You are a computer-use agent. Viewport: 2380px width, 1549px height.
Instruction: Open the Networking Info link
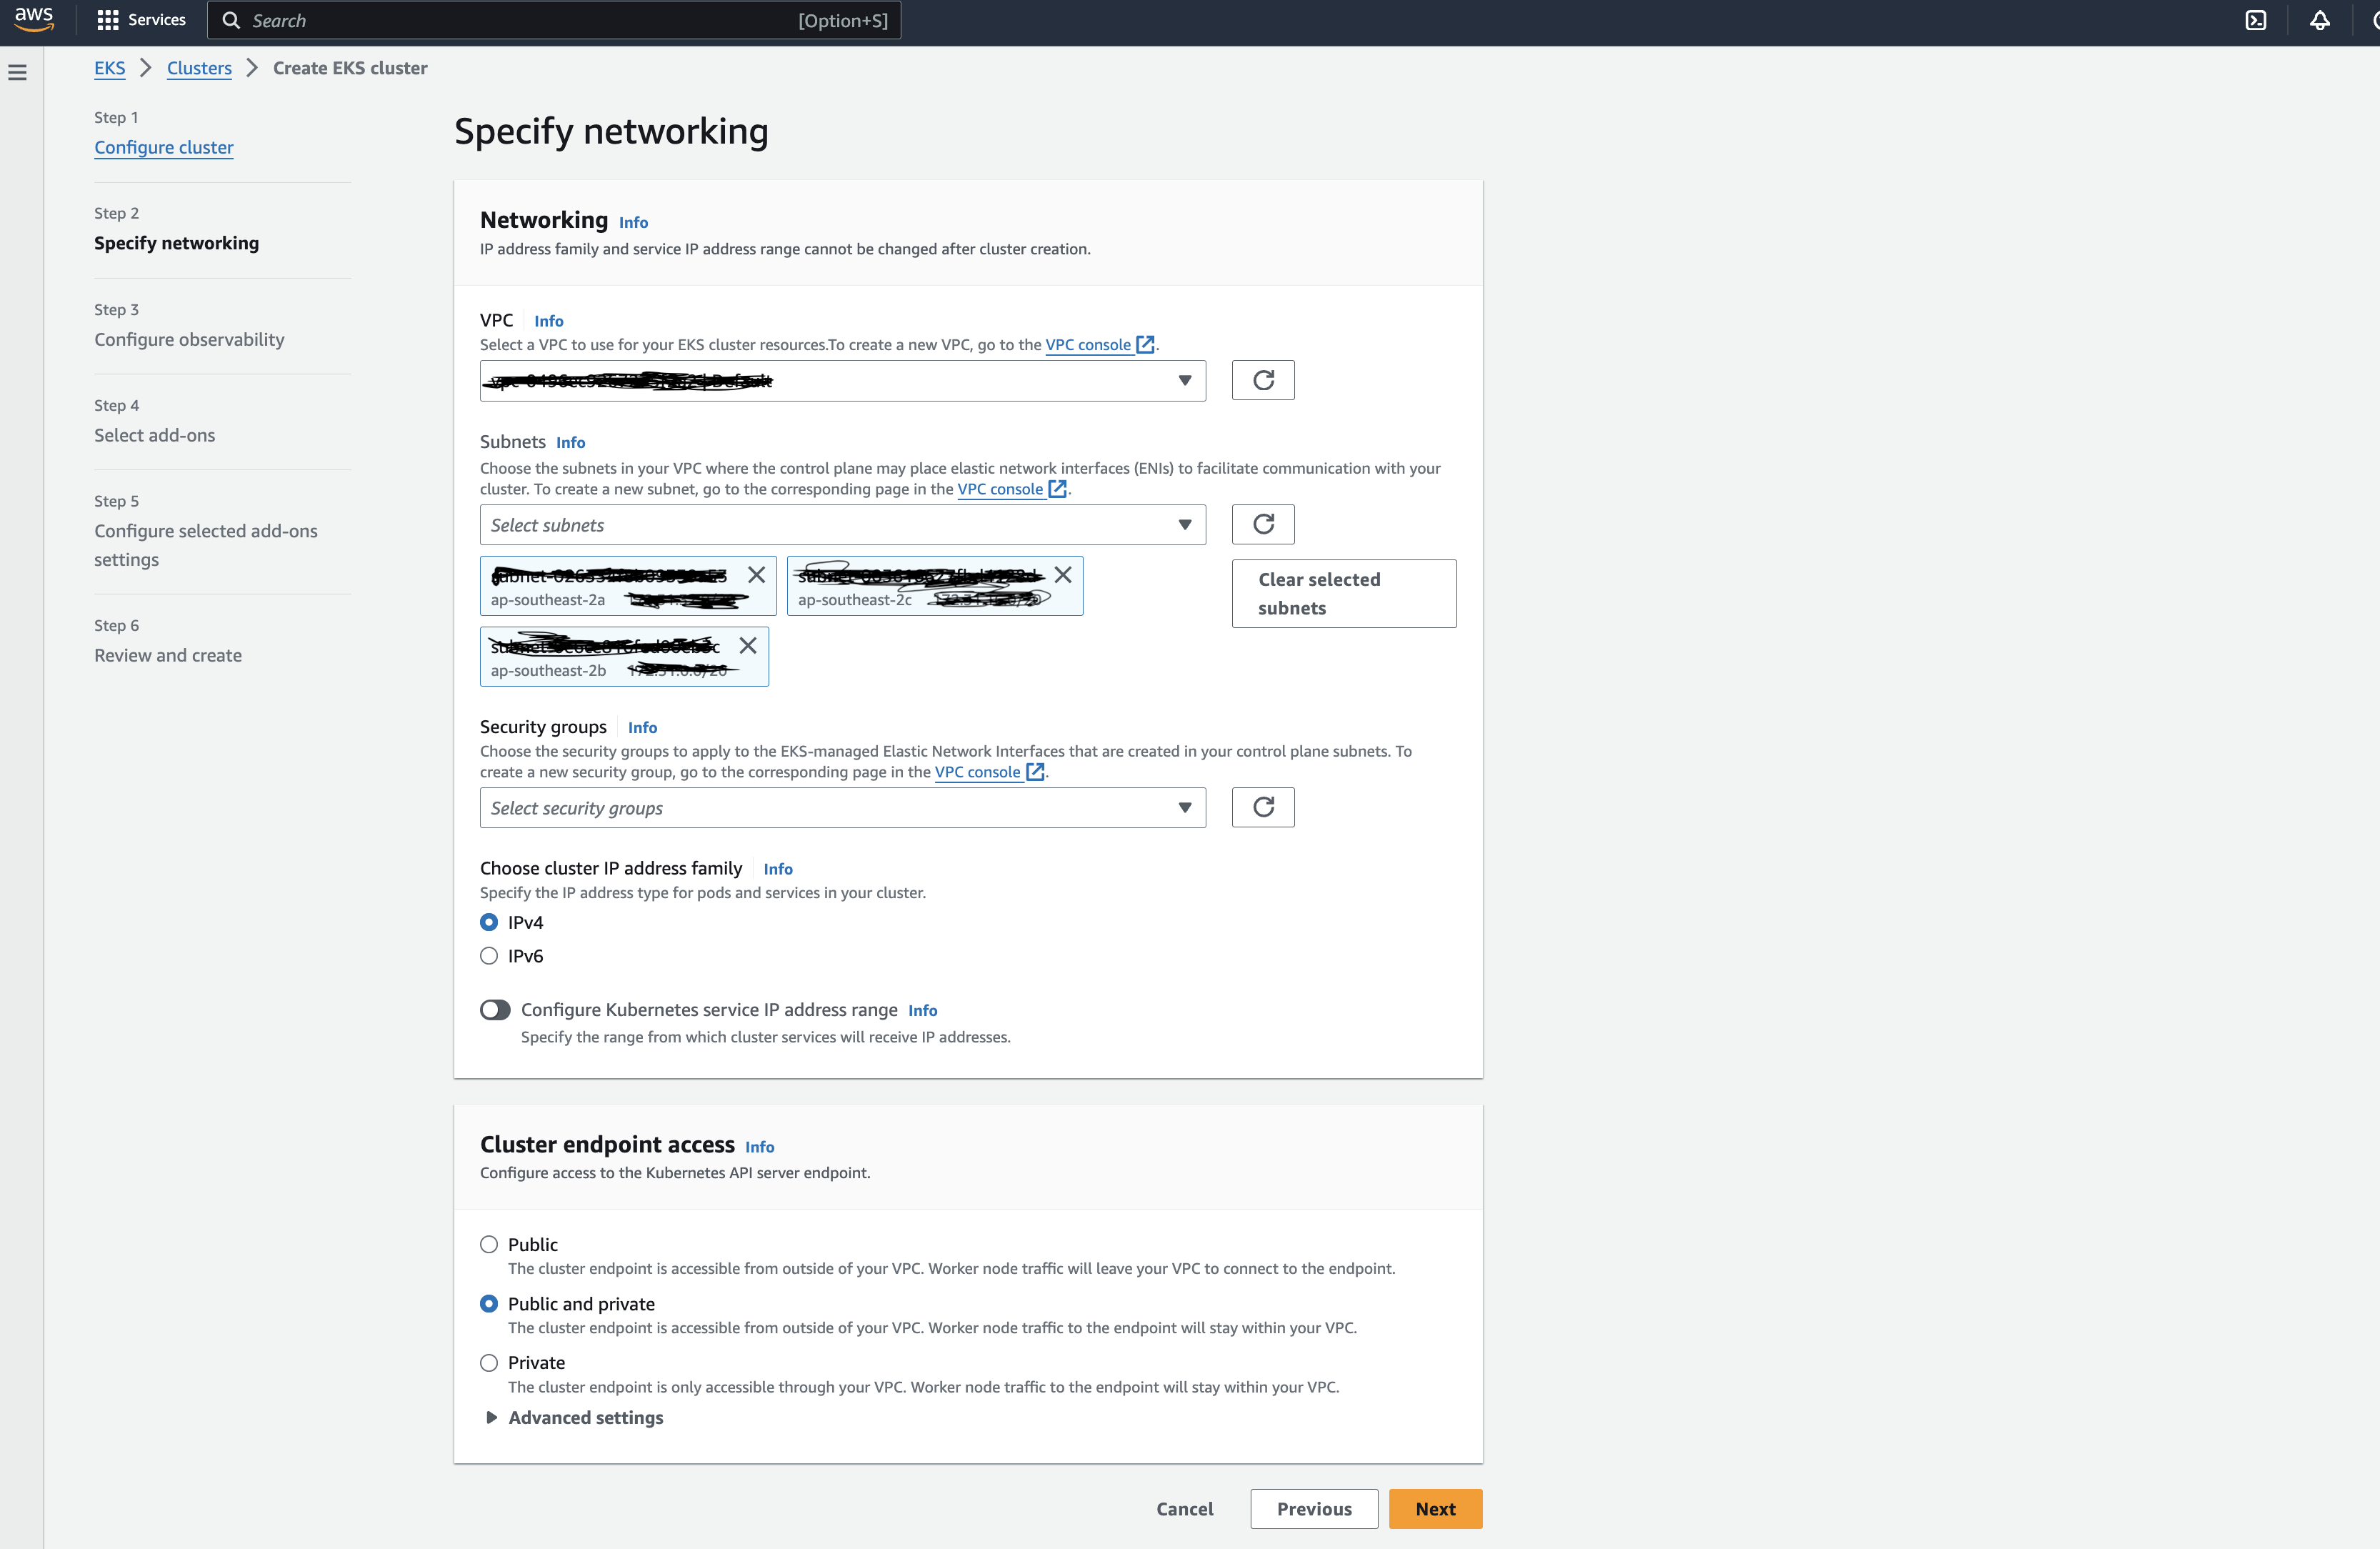pyautogui.click(x=633, y=221)
